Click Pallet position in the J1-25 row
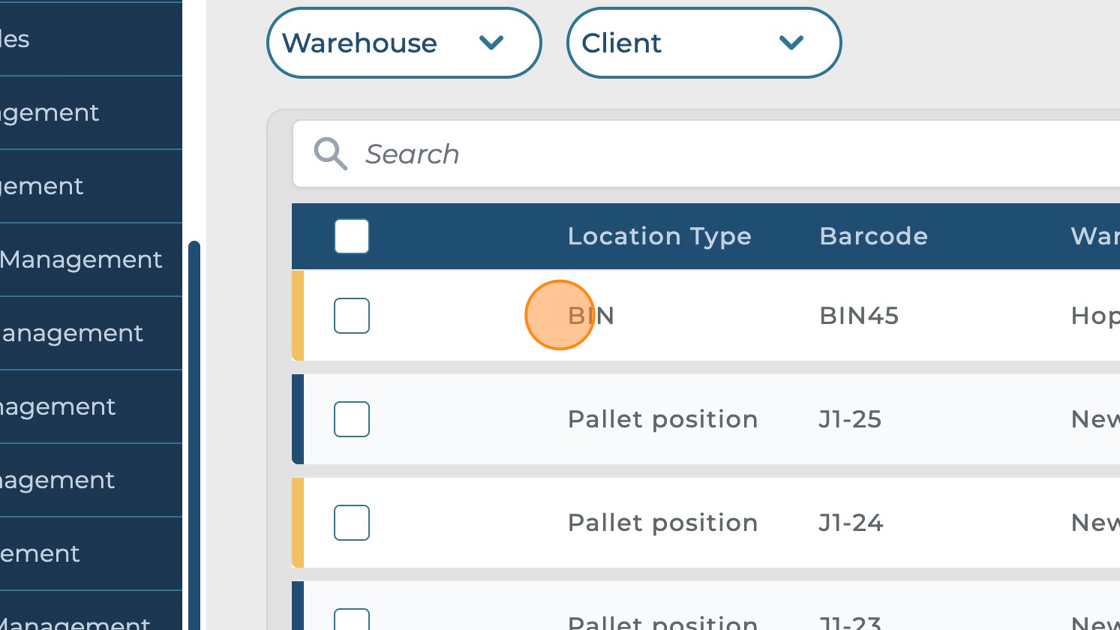 coord(662,419)
